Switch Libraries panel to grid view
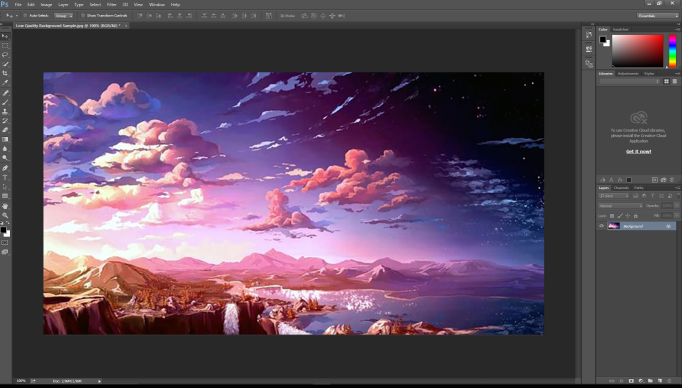Screen dimensions: 682x388 pos(666,81)
